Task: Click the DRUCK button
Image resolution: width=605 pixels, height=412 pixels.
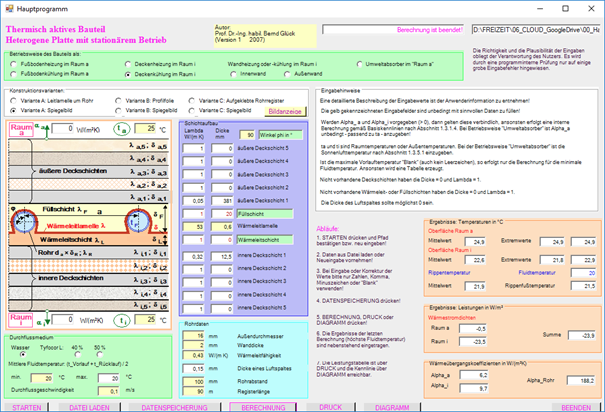Action: point(330,407)
